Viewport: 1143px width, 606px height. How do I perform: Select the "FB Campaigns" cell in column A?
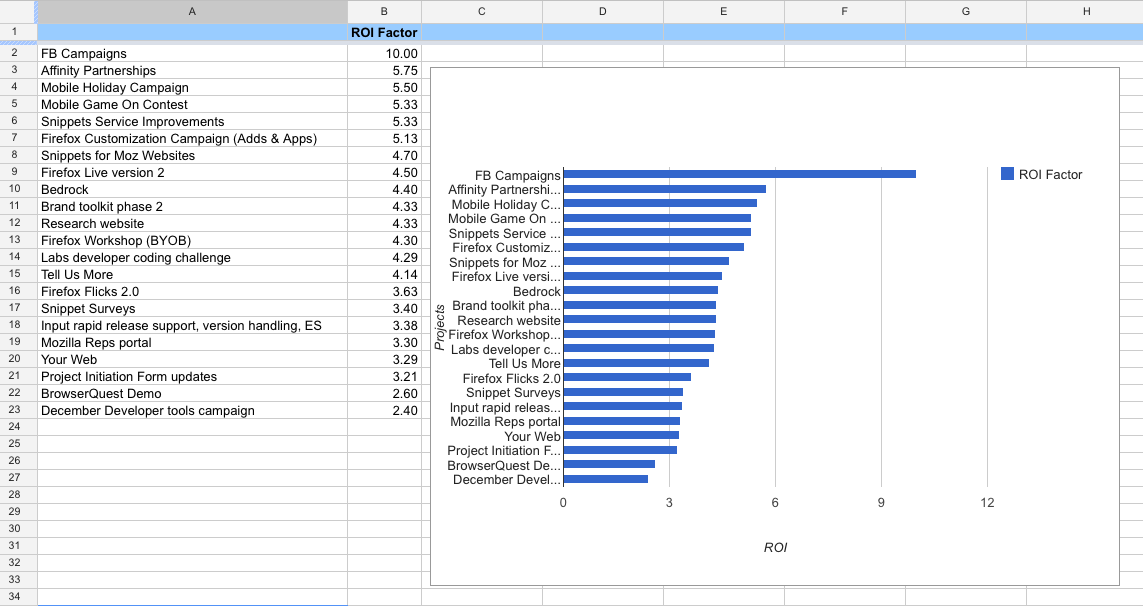tap(192, 53)
